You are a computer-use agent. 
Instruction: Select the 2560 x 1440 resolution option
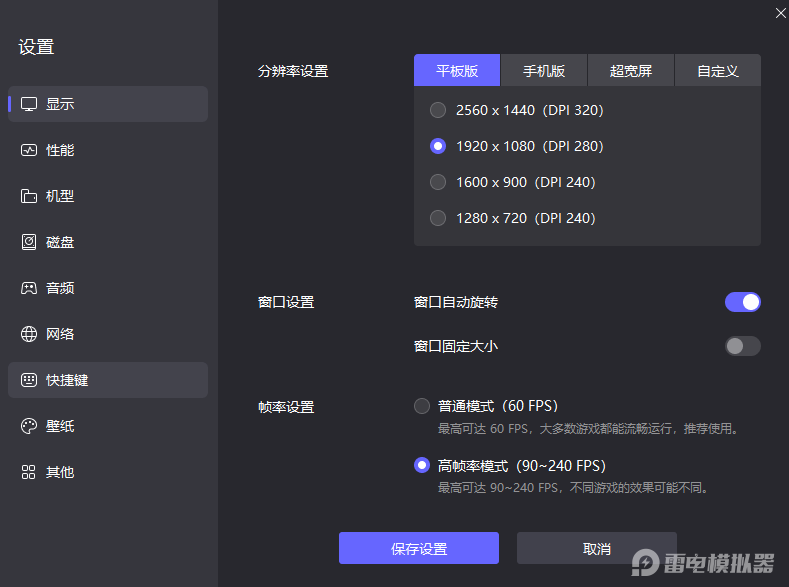click(517, 110)
